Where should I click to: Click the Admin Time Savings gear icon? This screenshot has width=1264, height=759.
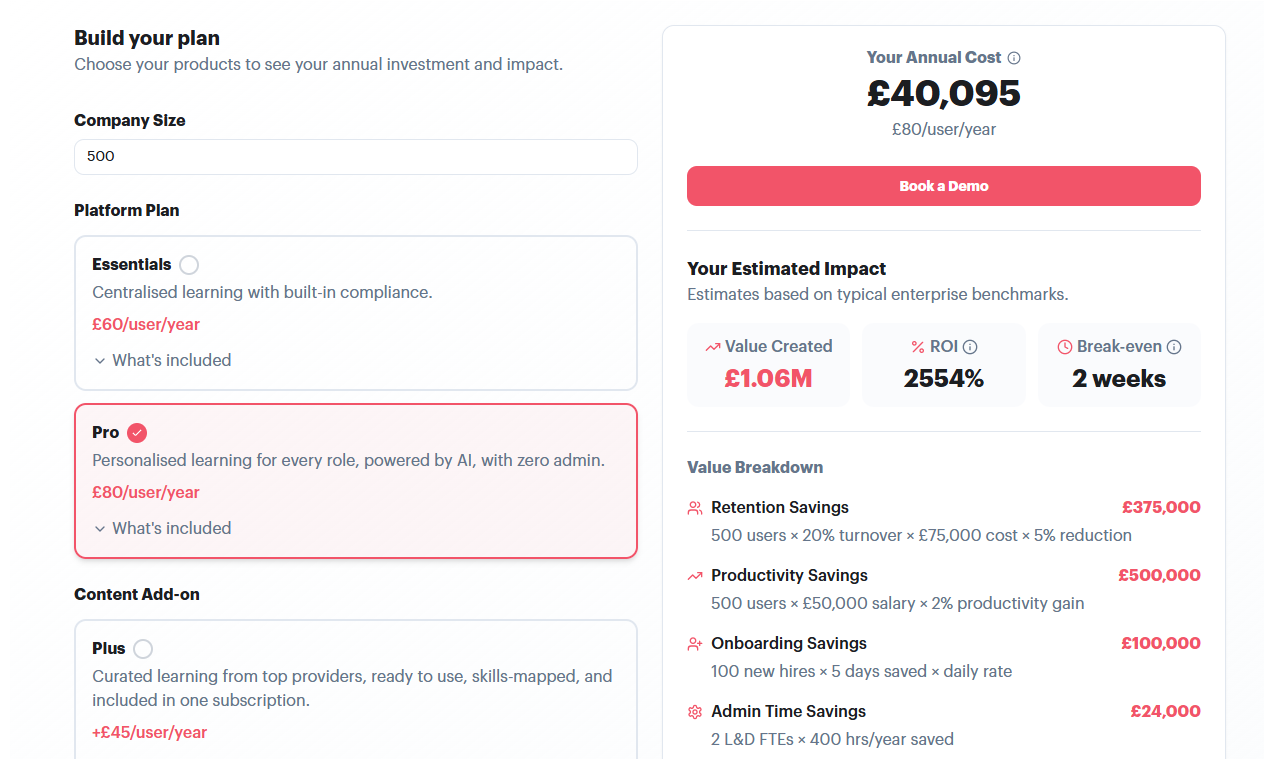(695, 712)
